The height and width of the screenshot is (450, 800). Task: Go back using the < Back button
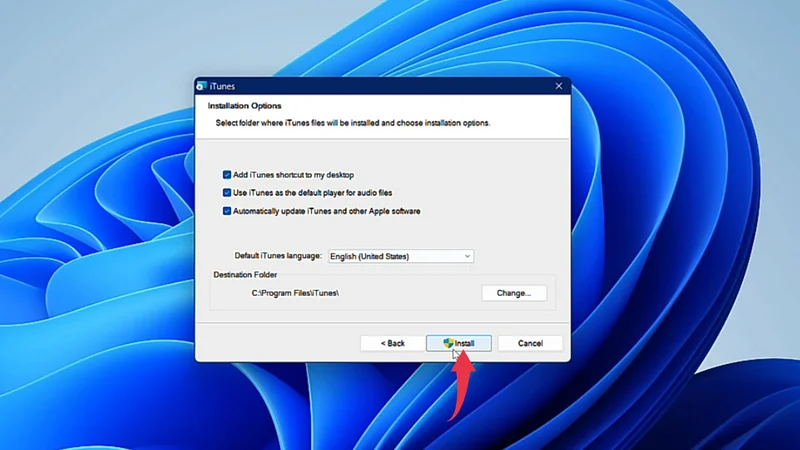[x=393, y=343]
